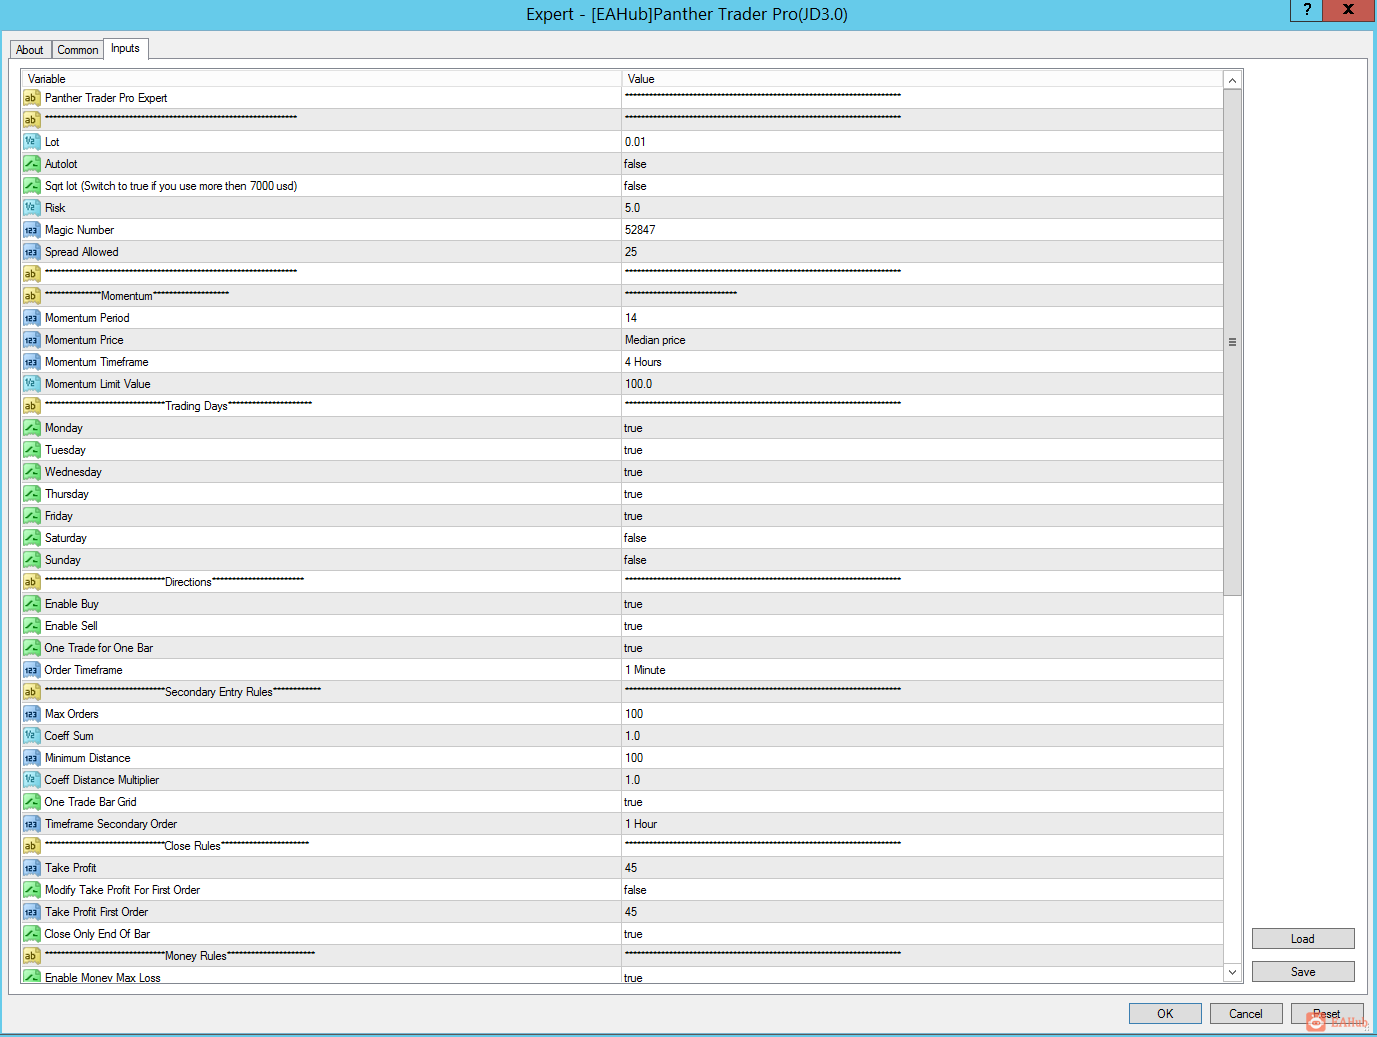Edit the Lot value 0.01
This screenshot has width=1377, height=1037.
coord(922,142)
